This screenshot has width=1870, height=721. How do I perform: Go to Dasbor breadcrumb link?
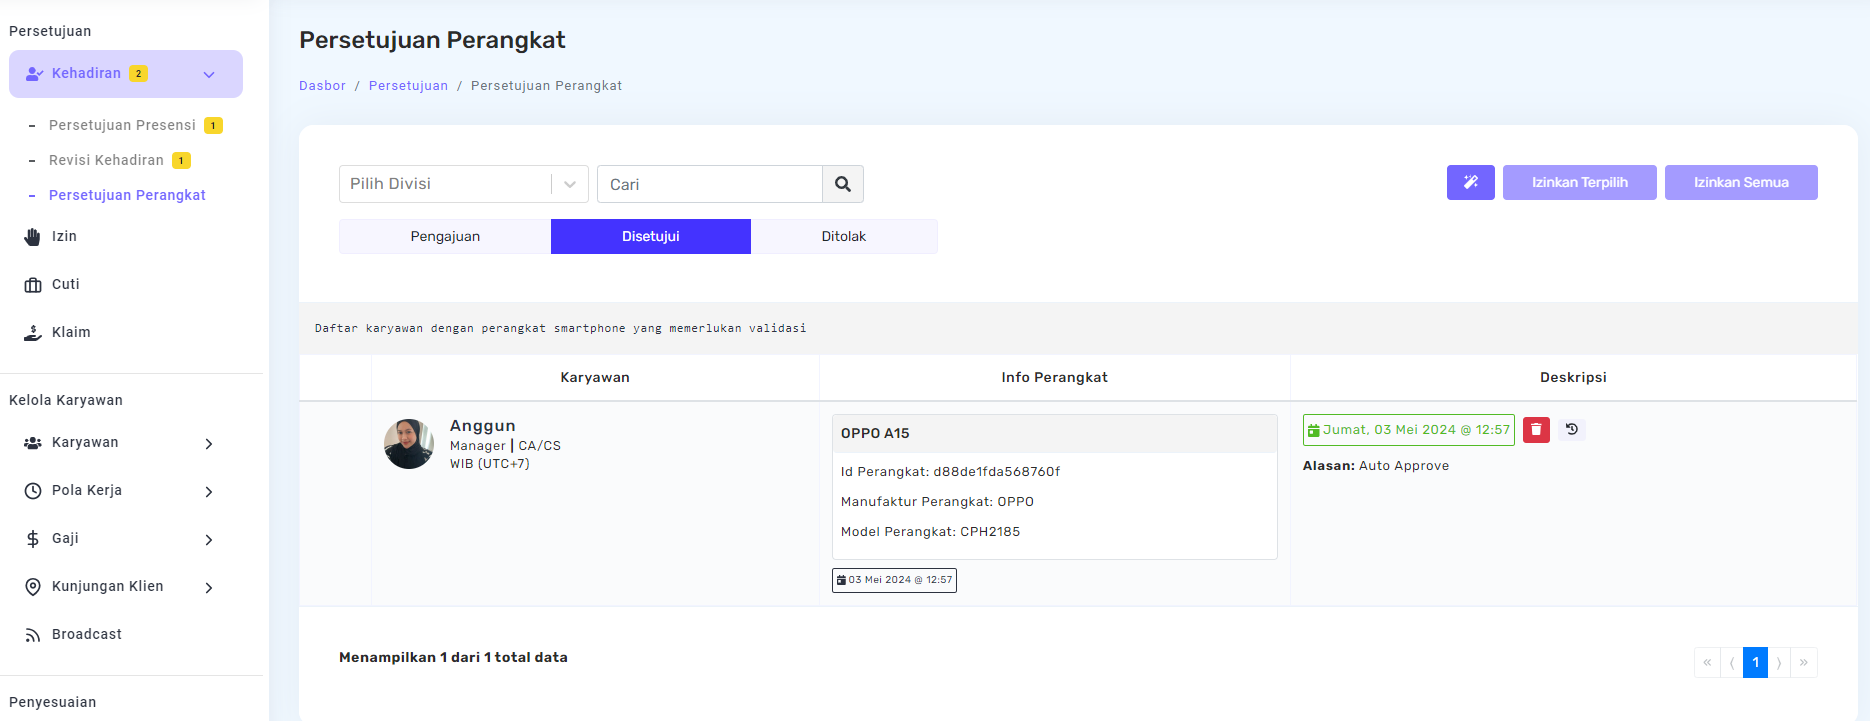(x=322, y=86)
